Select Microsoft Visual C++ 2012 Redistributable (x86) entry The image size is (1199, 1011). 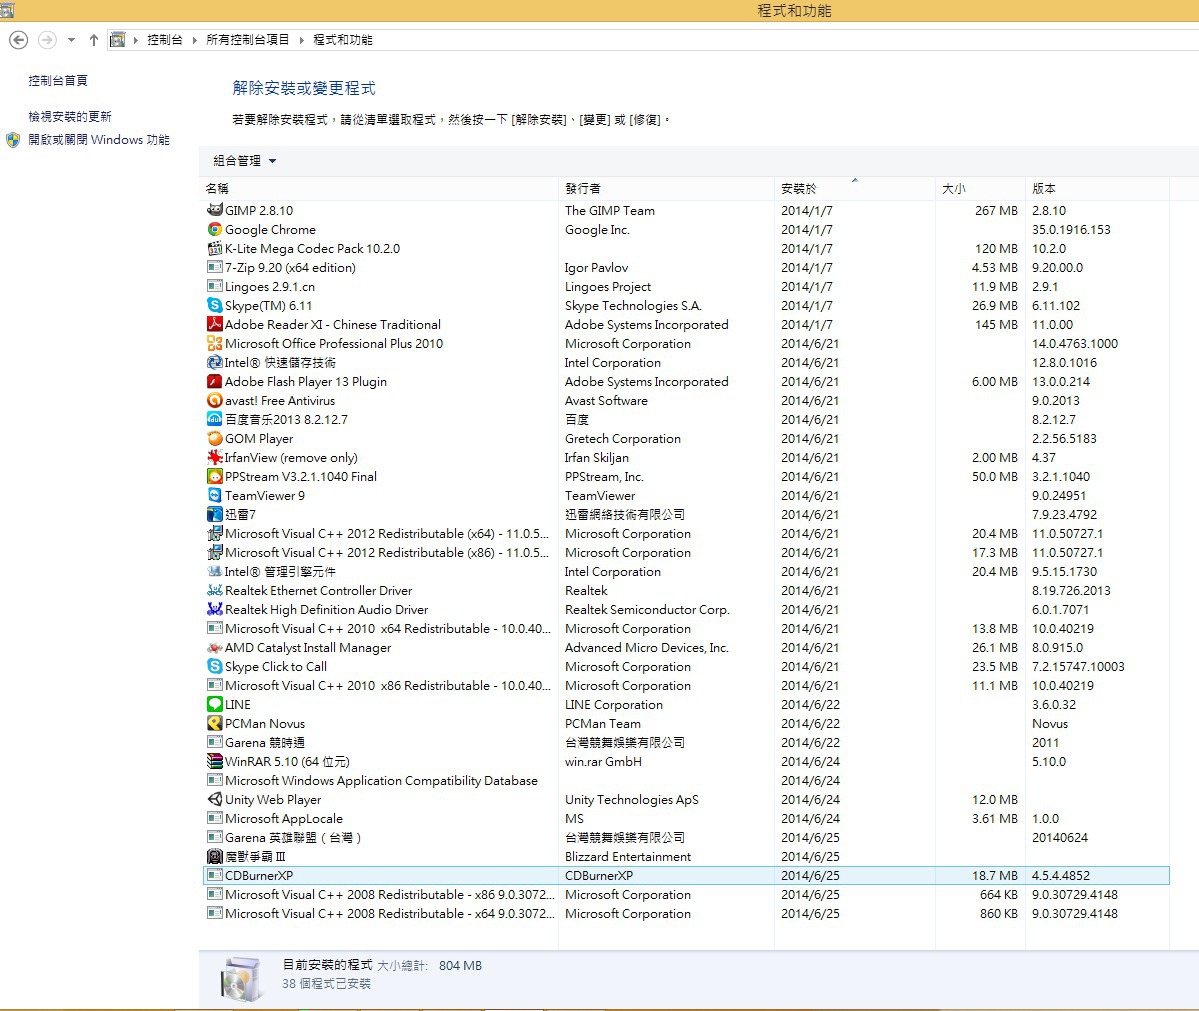686,552
